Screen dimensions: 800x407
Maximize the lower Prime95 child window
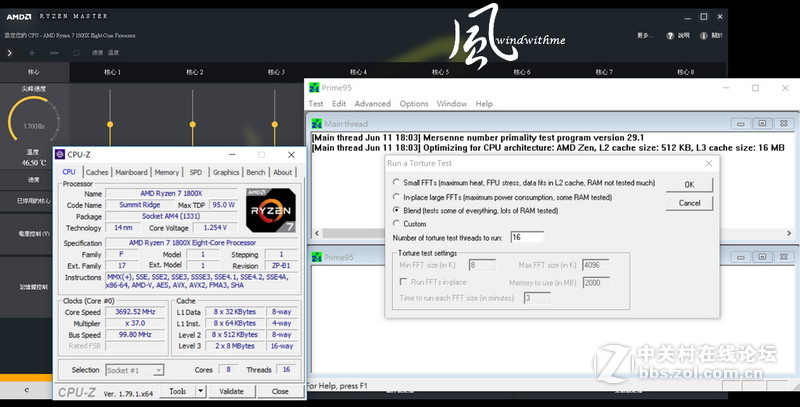click(x=762, y=257)
